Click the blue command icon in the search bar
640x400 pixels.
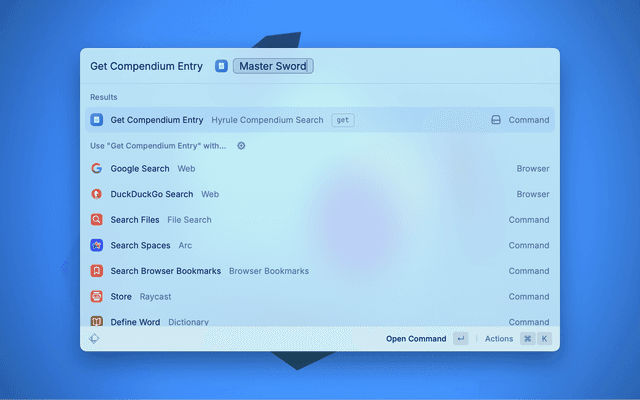(x=221, y=66)
